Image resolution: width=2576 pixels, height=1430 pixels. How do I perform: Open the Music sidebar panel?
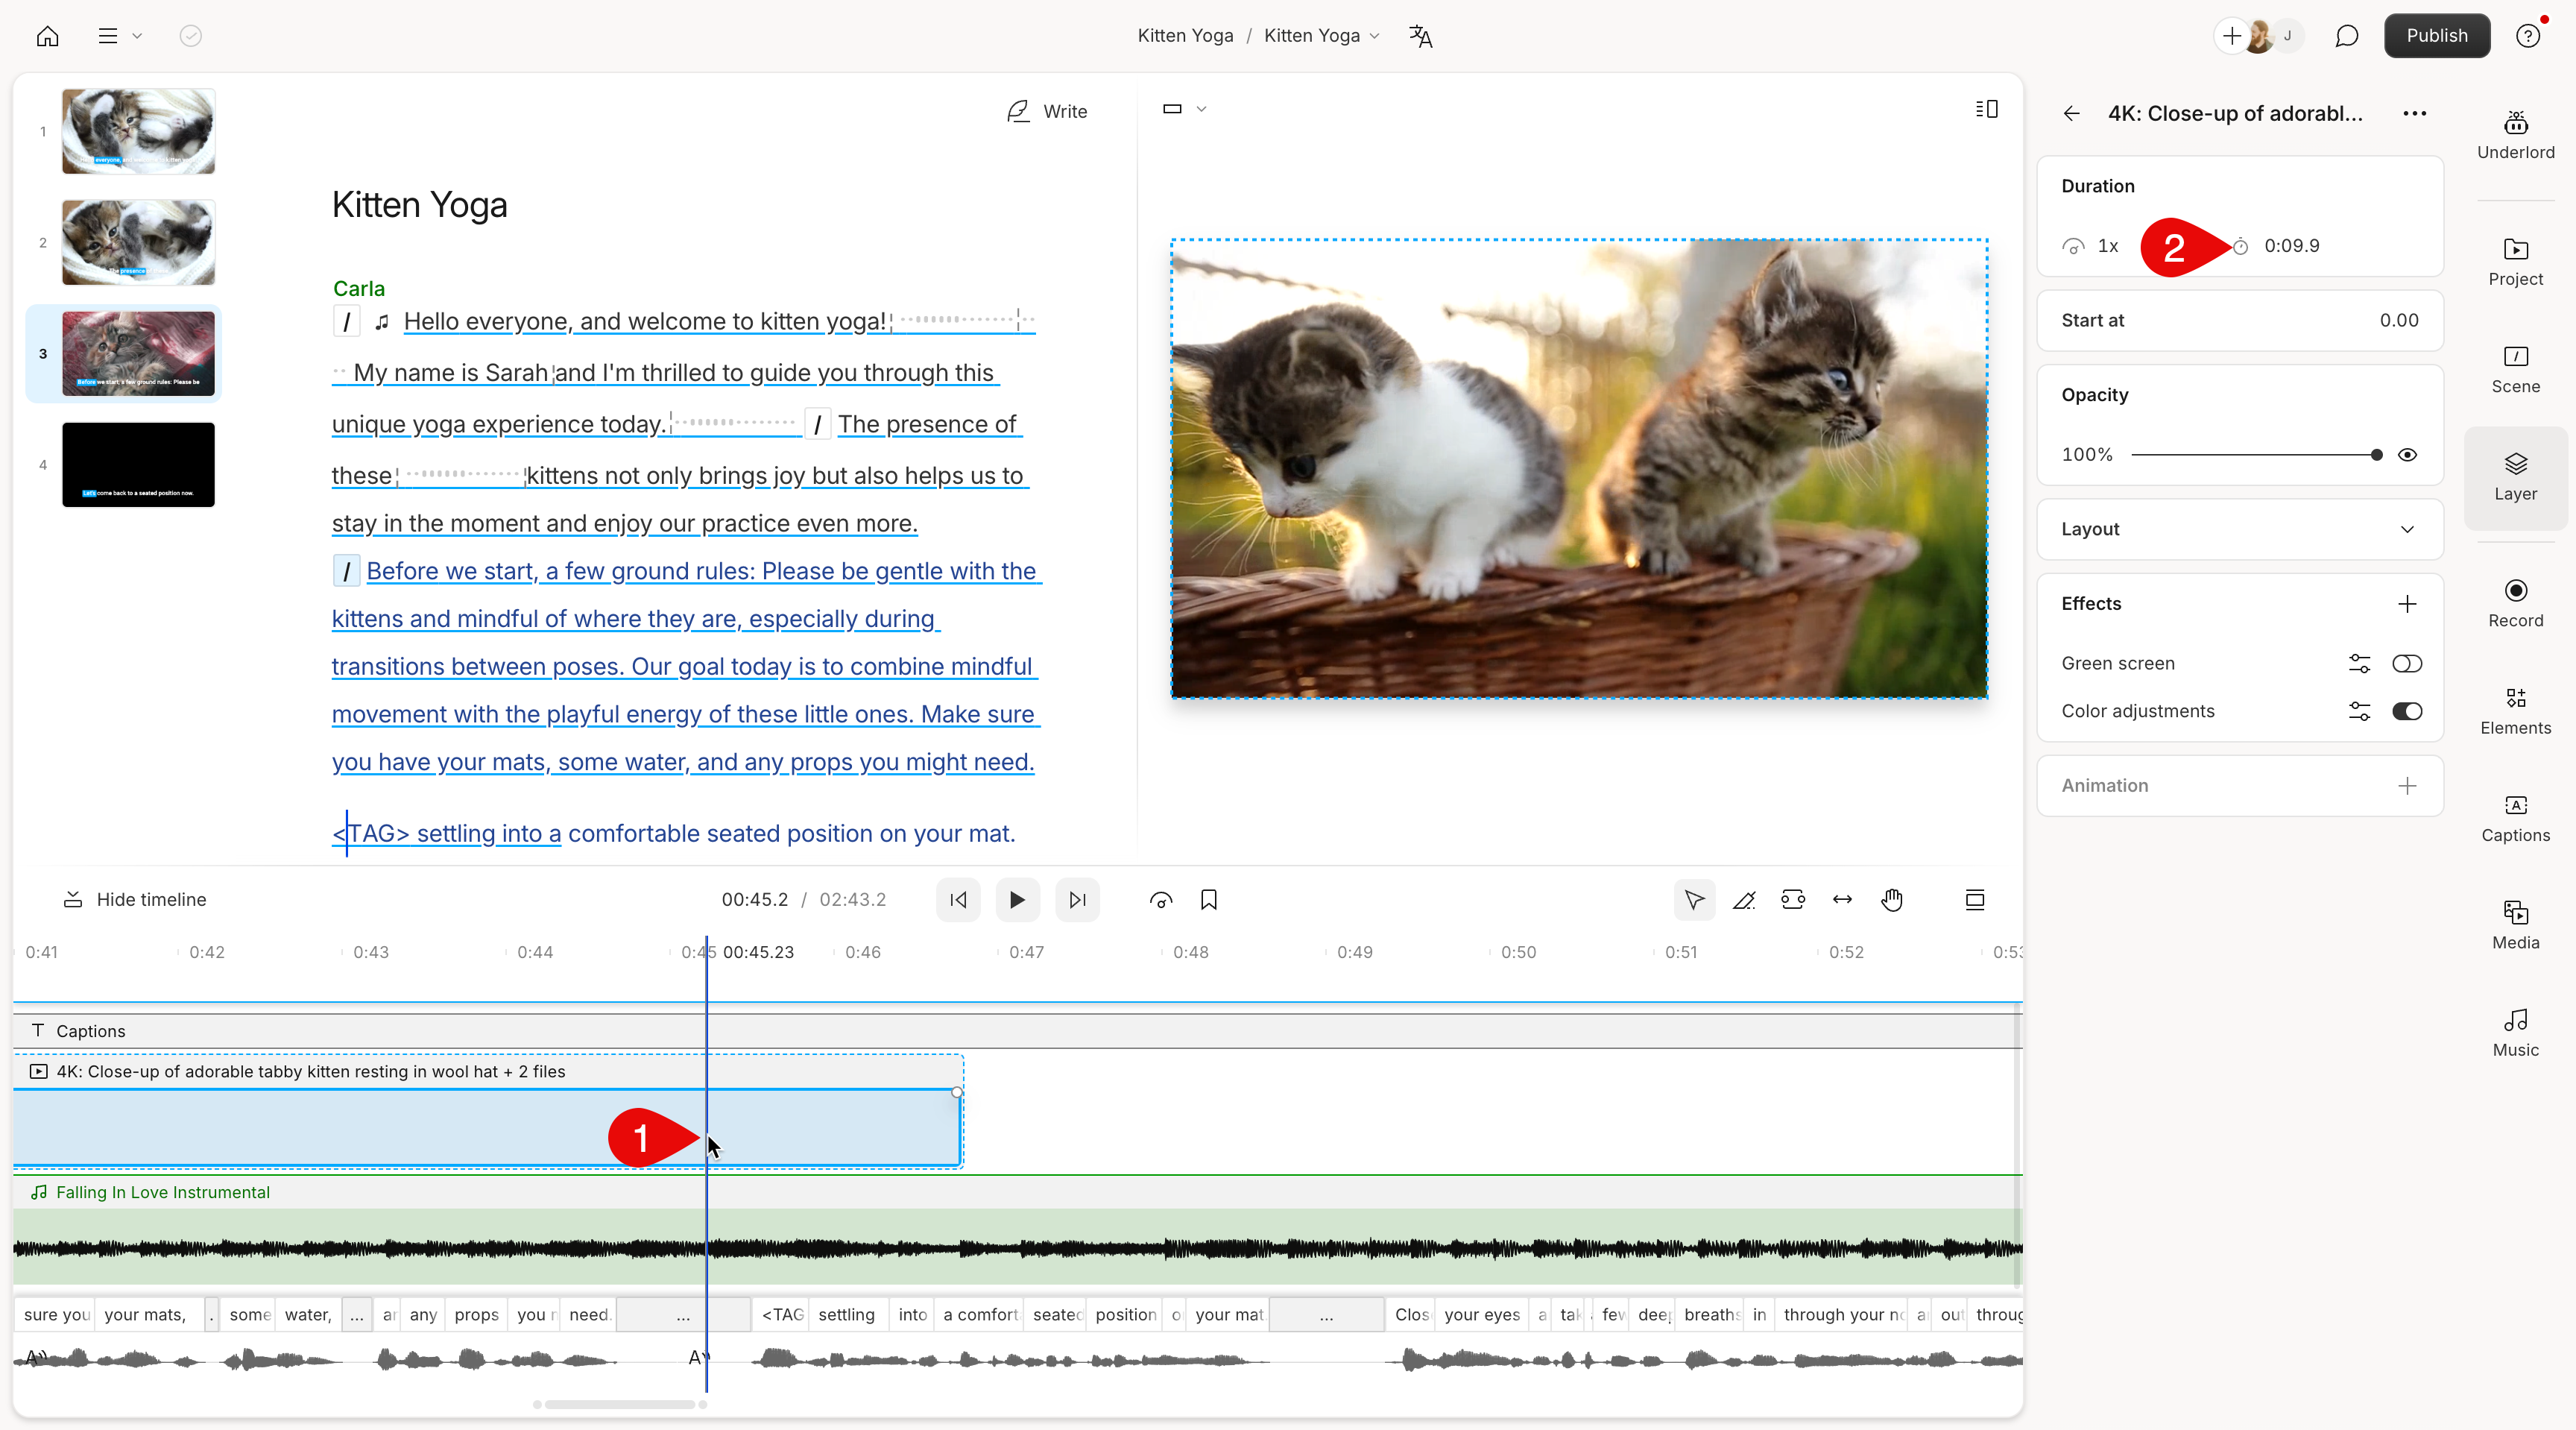tap(2515, 1033)
